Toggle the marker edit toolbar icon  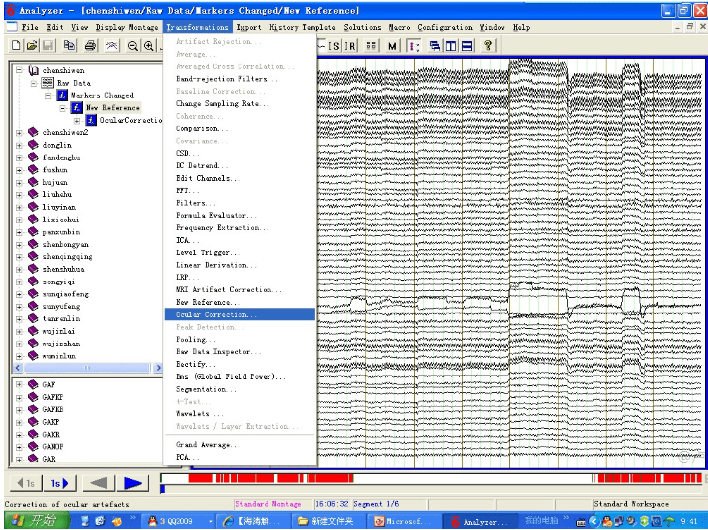point(414,46)
